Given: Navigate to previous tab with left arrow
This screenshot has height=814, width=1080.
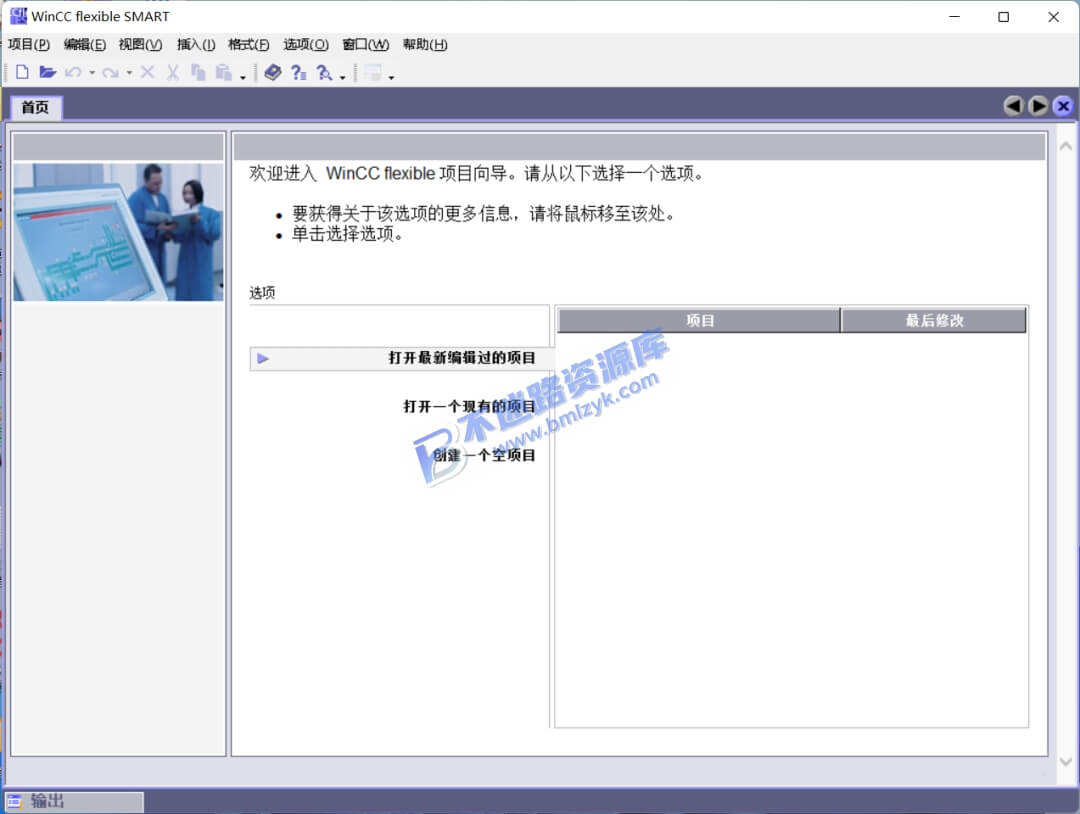Looking at the screenshot, I should click(1013, 106).
